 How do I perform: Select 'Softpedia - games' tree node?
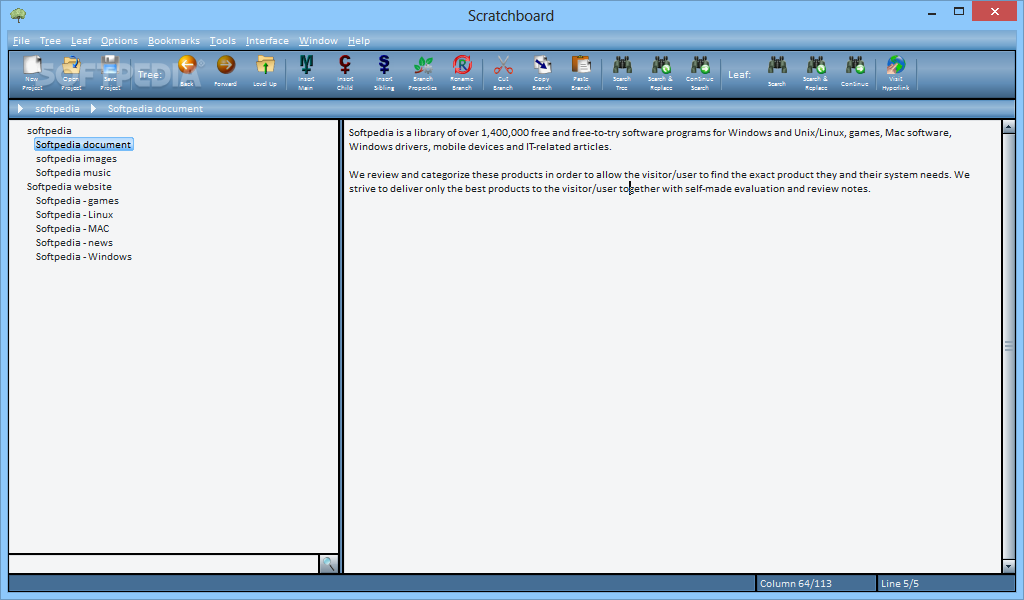click(77, 200)
